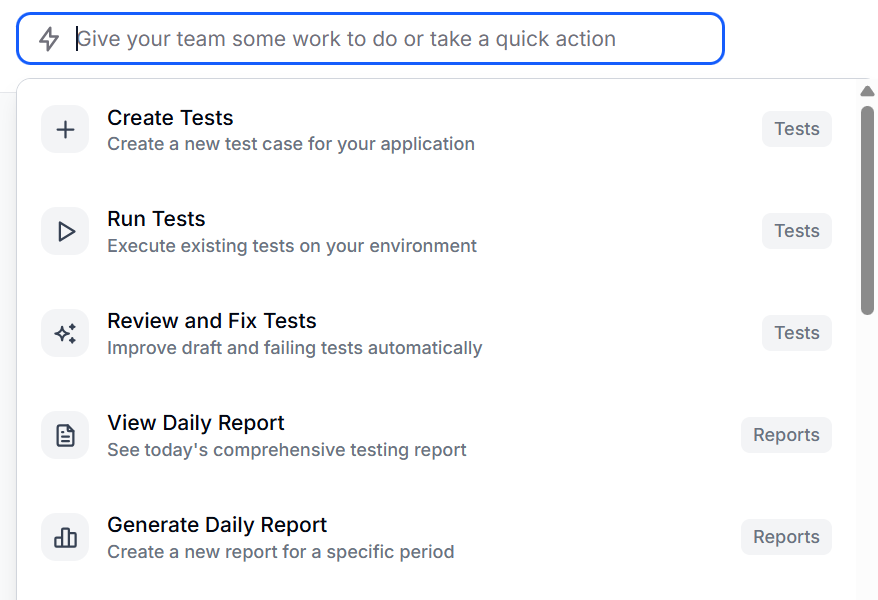This screenshot has height=600, width=878.
Task: Select the play icon for Run Tests
Action: 64,231
